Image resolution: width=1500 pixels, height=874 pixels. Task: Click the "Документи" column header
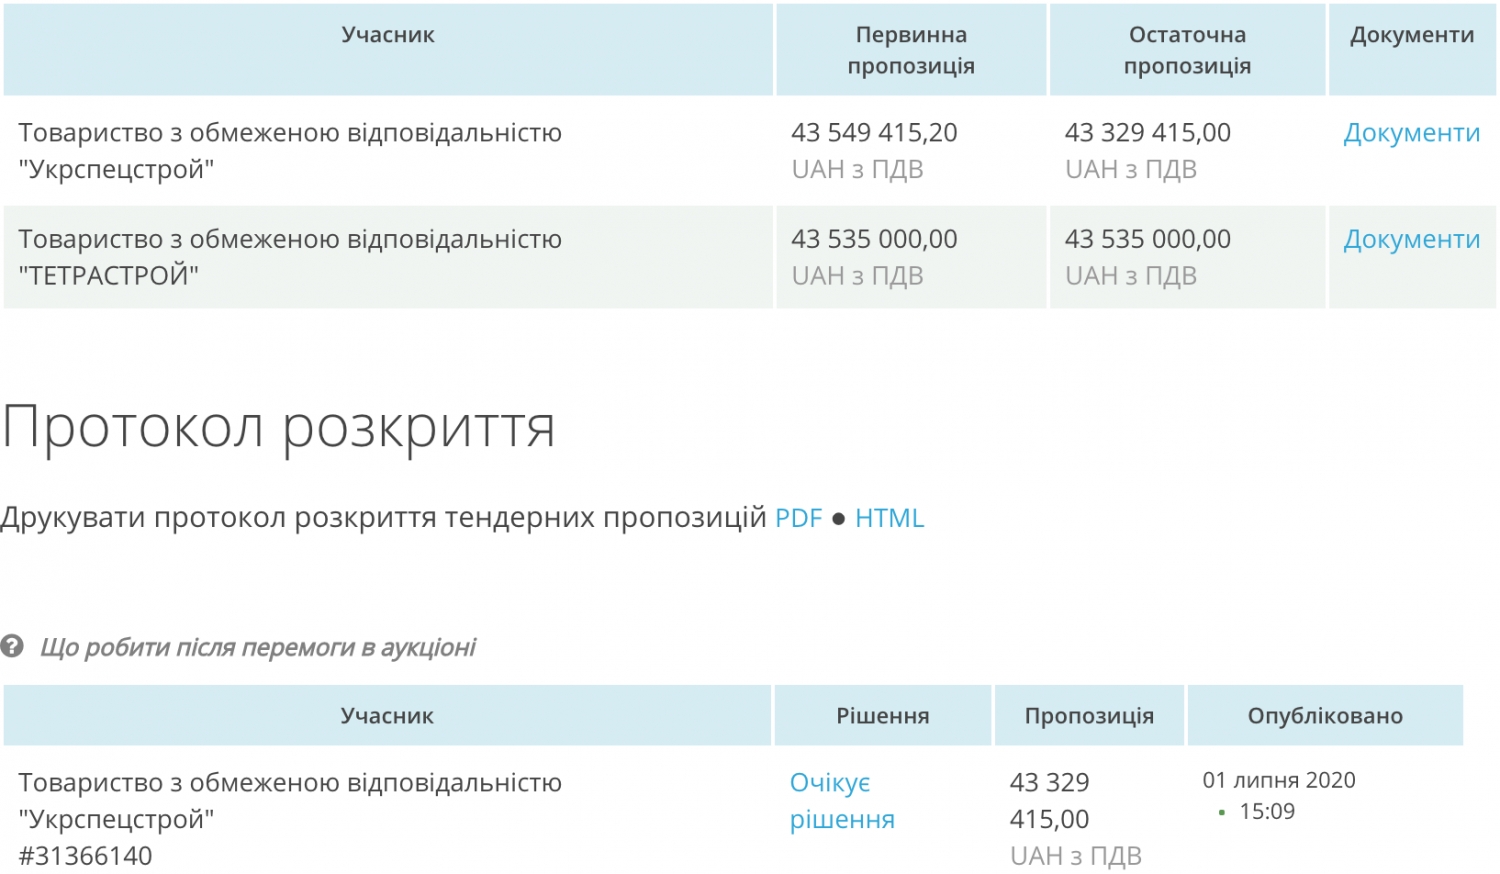[x=1412, y=35]
